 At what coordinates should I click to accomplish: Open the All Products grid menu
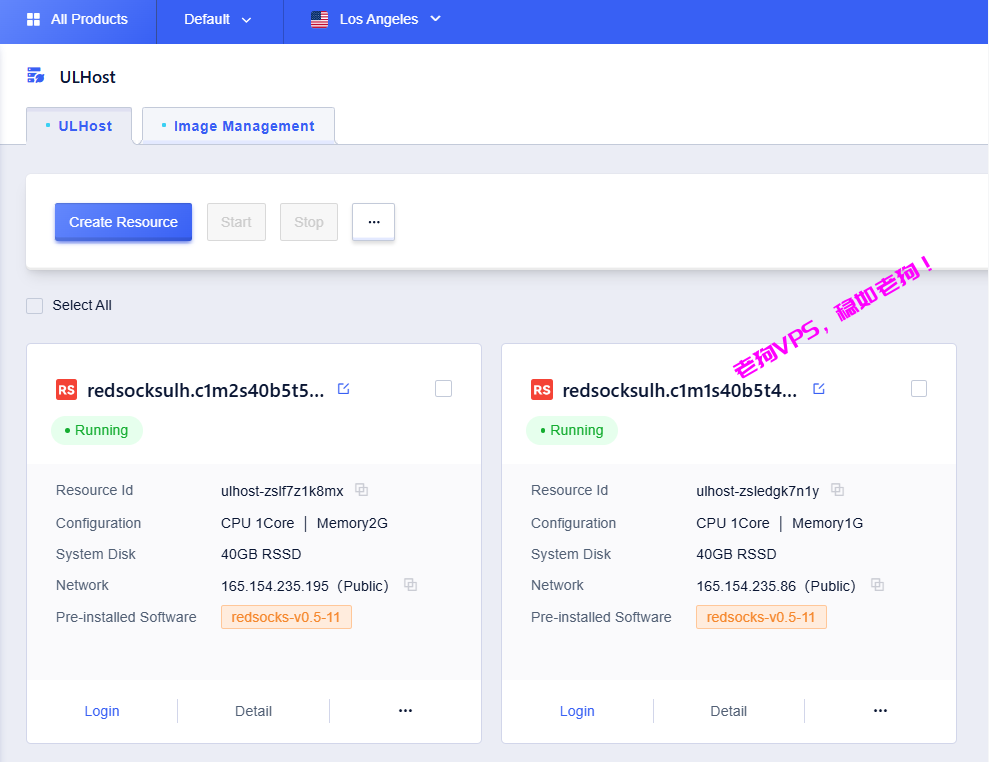[x=77, y=20]
